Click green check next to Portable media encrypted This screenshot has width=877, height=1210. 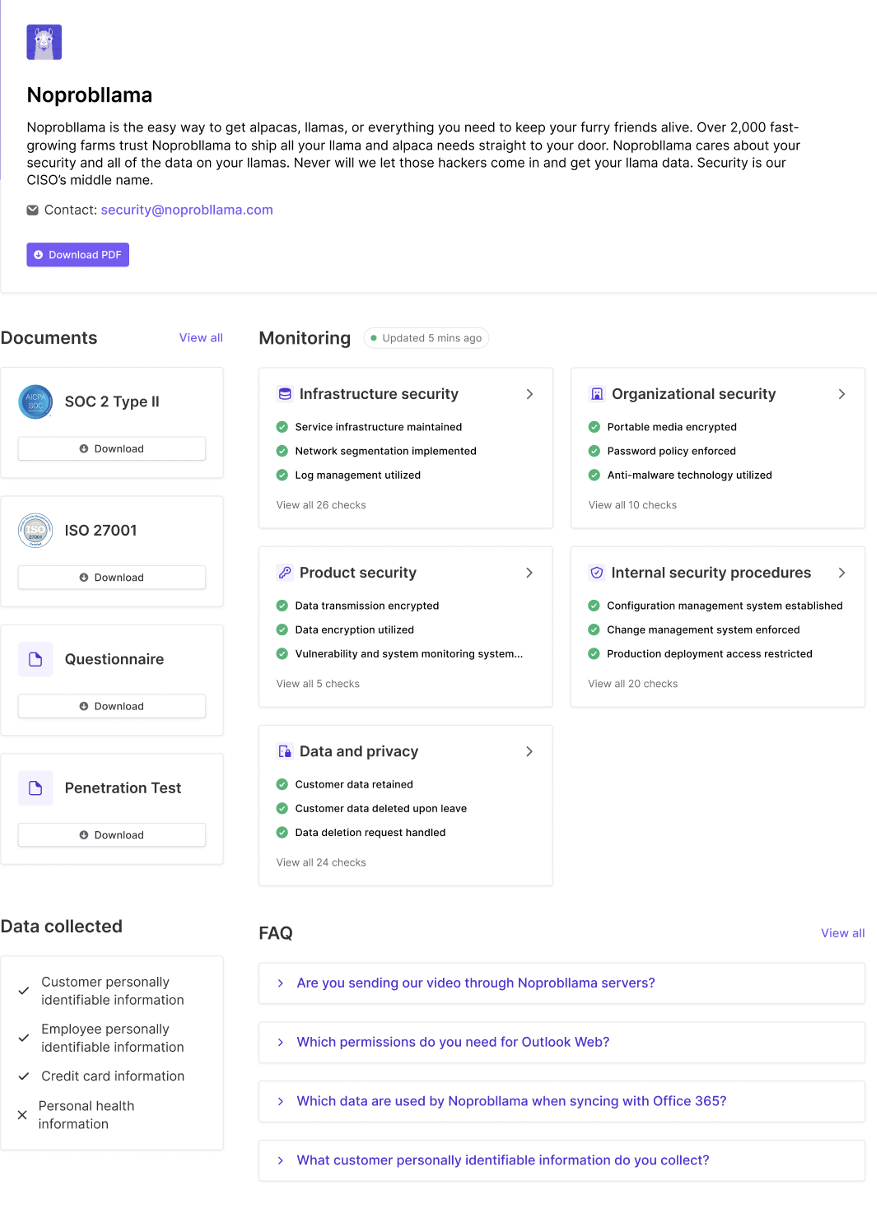594,427
